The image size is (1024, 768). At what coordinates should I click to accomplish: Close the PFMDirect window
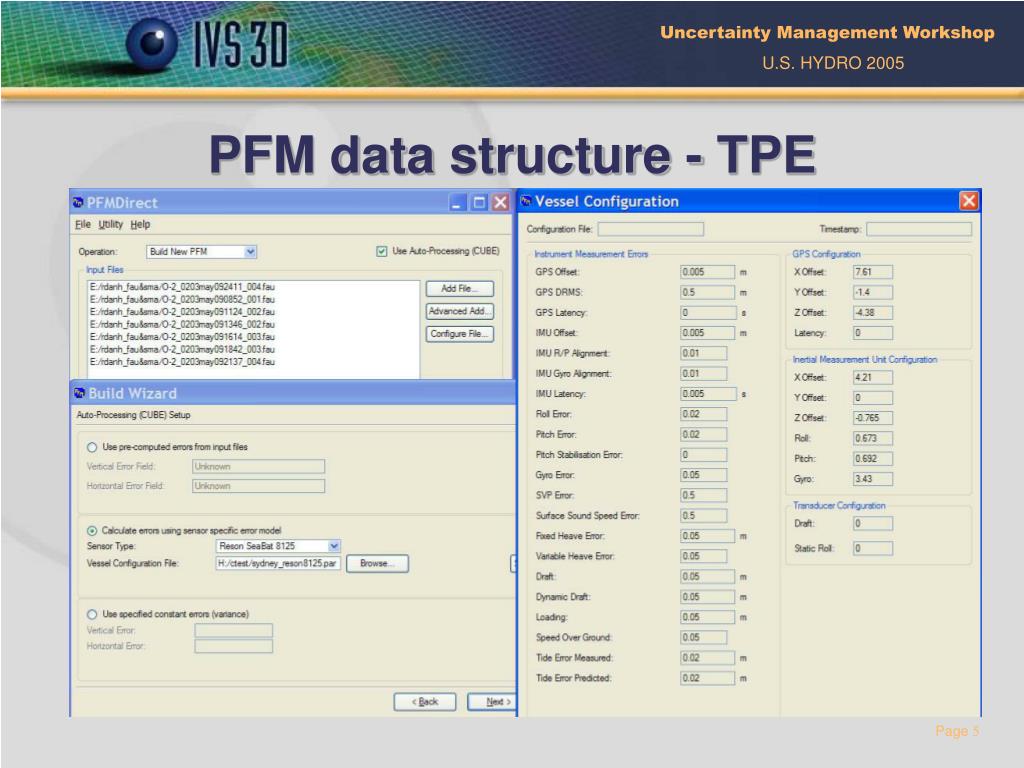(x=501, y=202)
